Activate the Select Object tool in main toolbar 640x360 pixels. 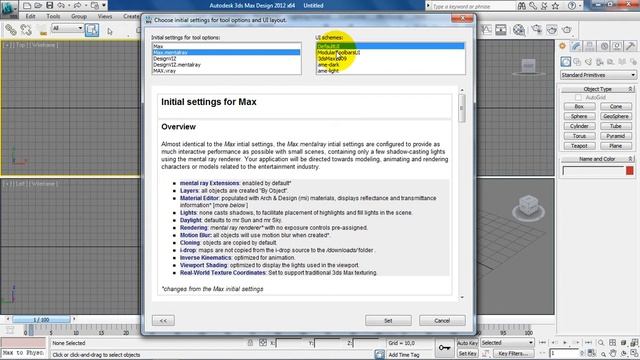pos(92,29)
